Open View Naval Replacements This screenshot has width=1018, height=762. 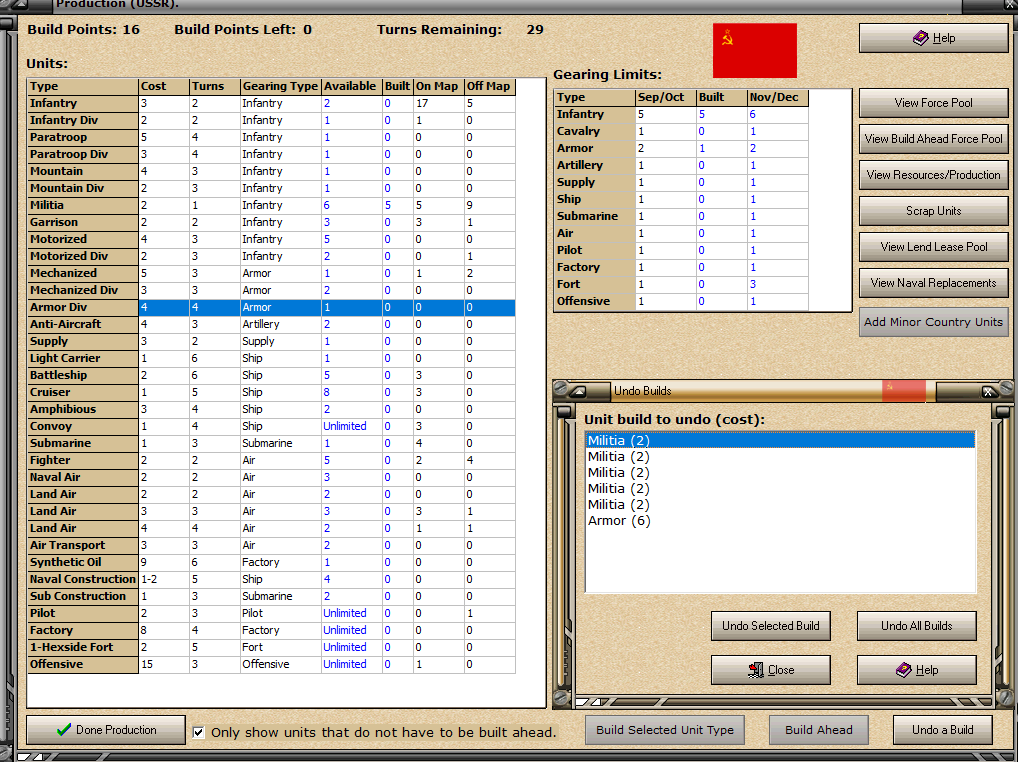point(933,283)
